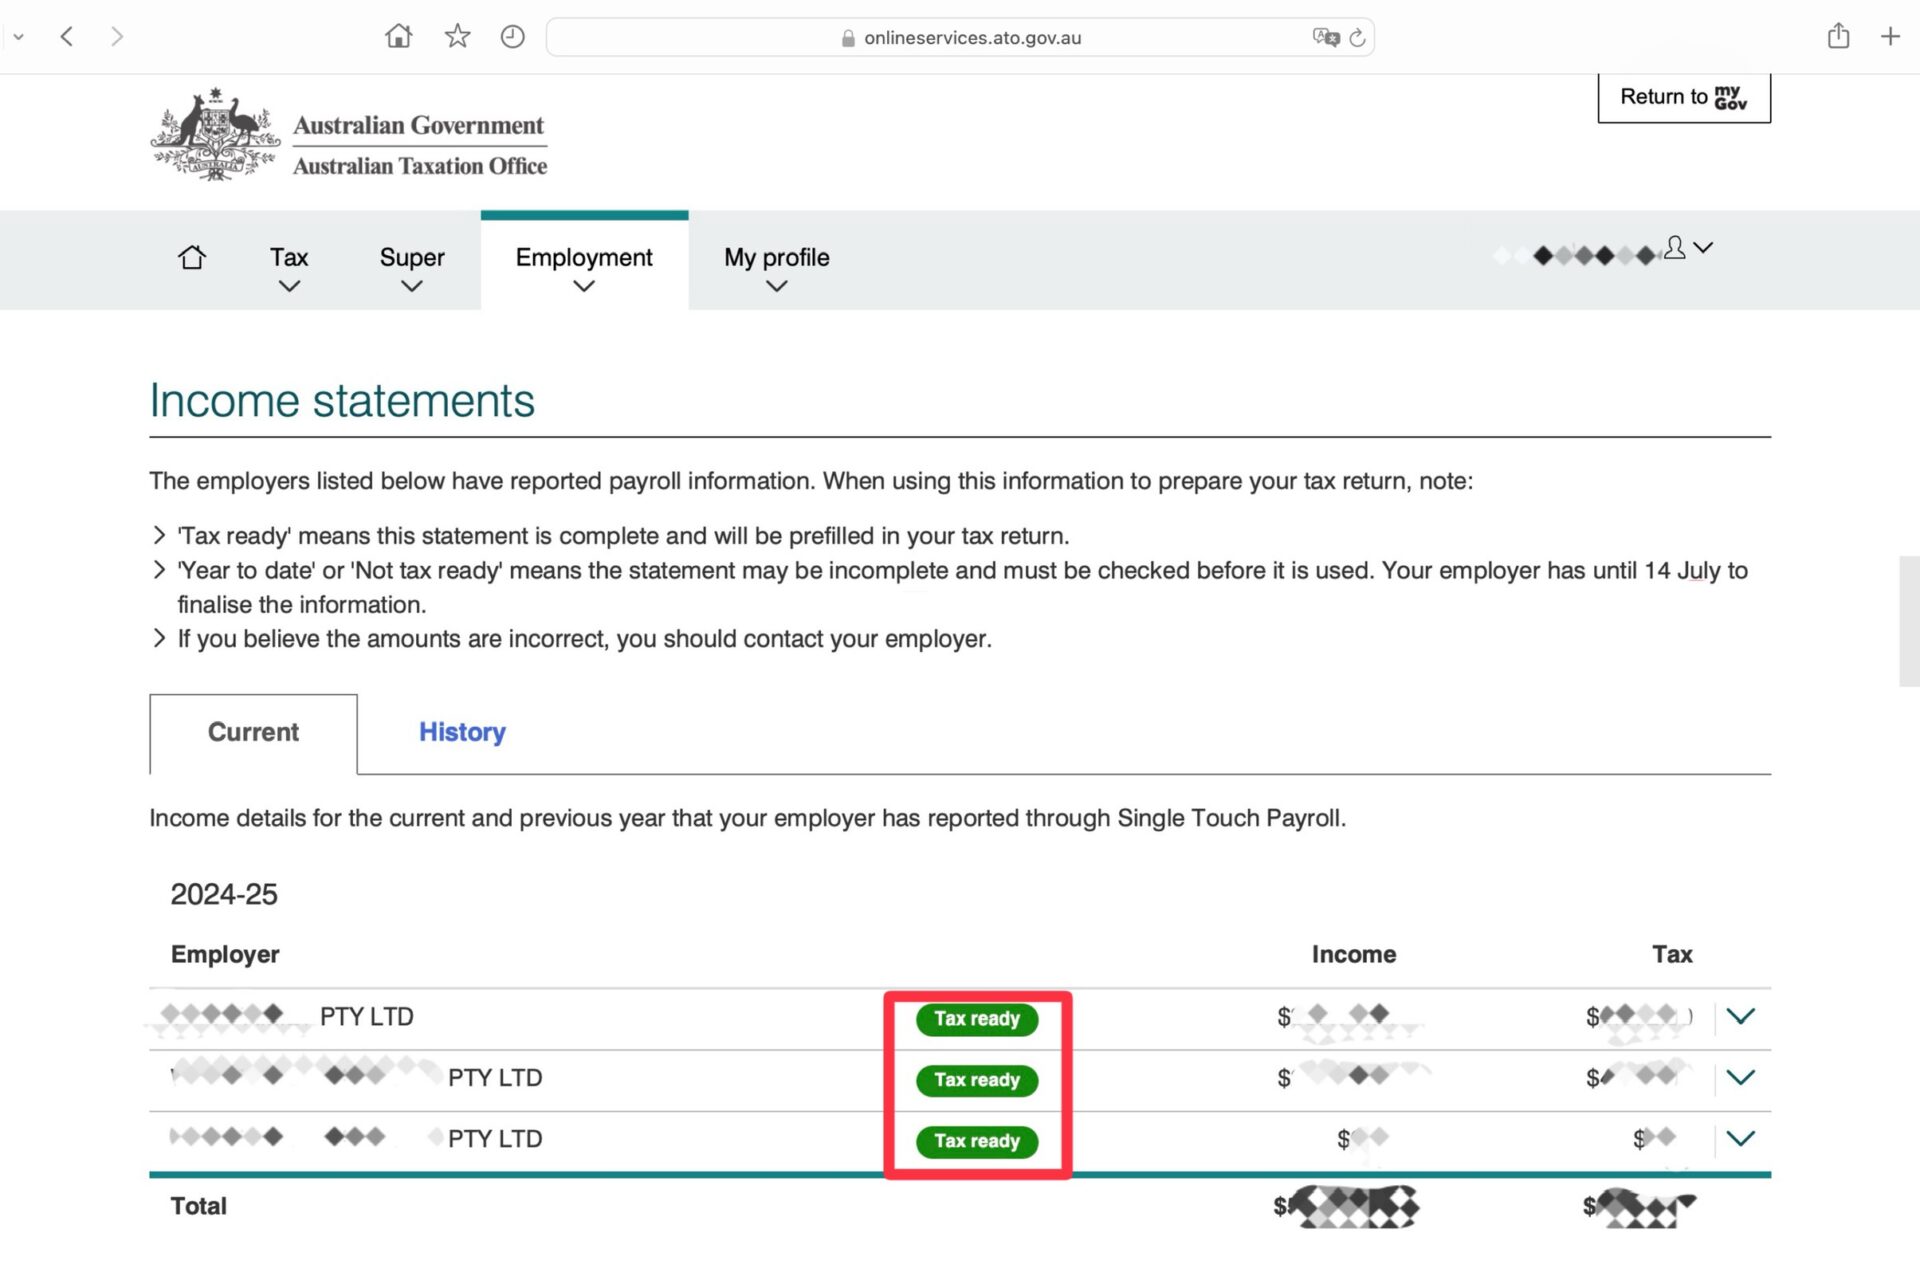1920x1280 pixels.
Task: Click the share icon in browser toolbar
Action: 1838,37
